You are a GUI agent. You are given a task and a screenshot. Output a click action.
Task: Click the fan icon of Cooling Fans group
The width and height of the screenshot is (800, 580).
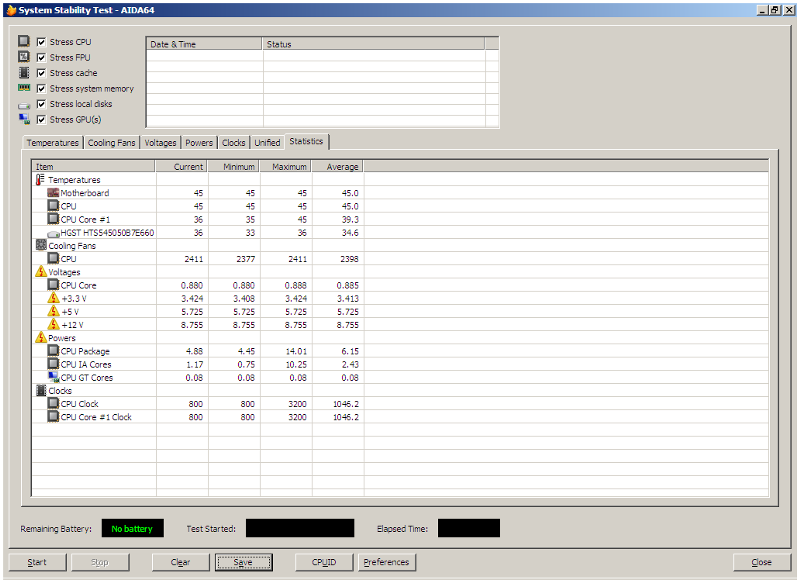pyautogui.click(x=41, y=245)
